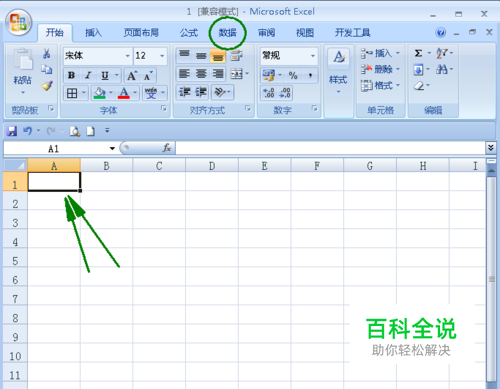Toggle Wrap Text icon

pos(236,55)
